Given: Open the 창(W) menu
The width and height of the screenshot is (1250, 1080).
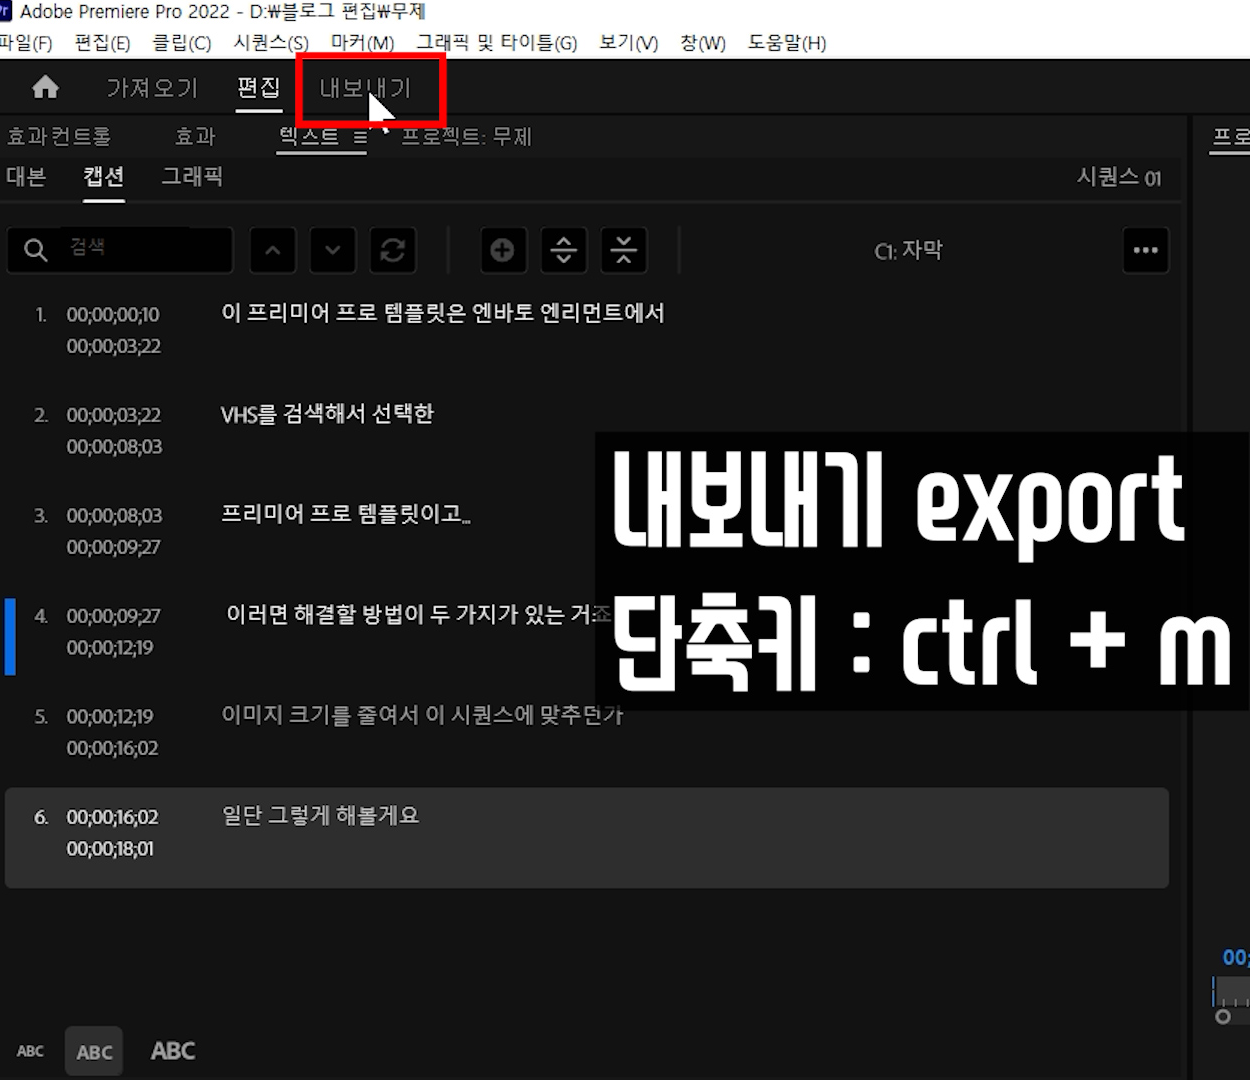Looking at the screenshot, I should click(703, 43).
